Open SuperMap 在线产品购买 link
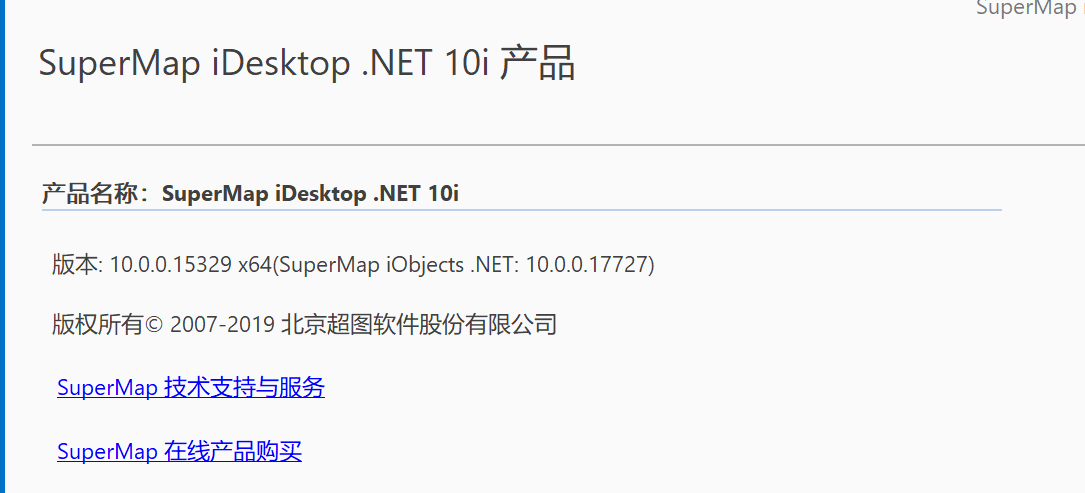 pos(180,451)
